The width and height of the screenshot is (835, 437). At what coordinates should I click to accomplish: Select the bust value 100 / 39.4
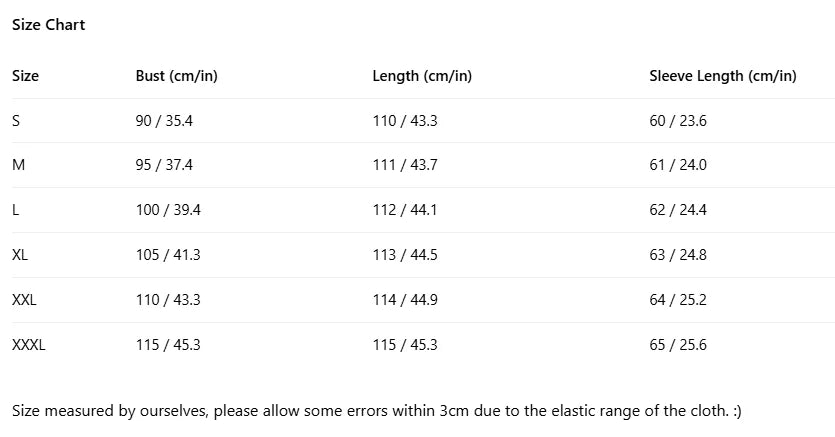[x=168, y=210]
